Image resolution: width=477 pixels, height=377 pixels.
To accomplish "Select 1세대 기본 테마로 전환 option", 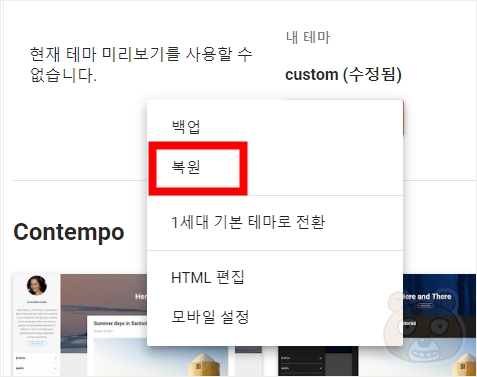I will (275, 222).
